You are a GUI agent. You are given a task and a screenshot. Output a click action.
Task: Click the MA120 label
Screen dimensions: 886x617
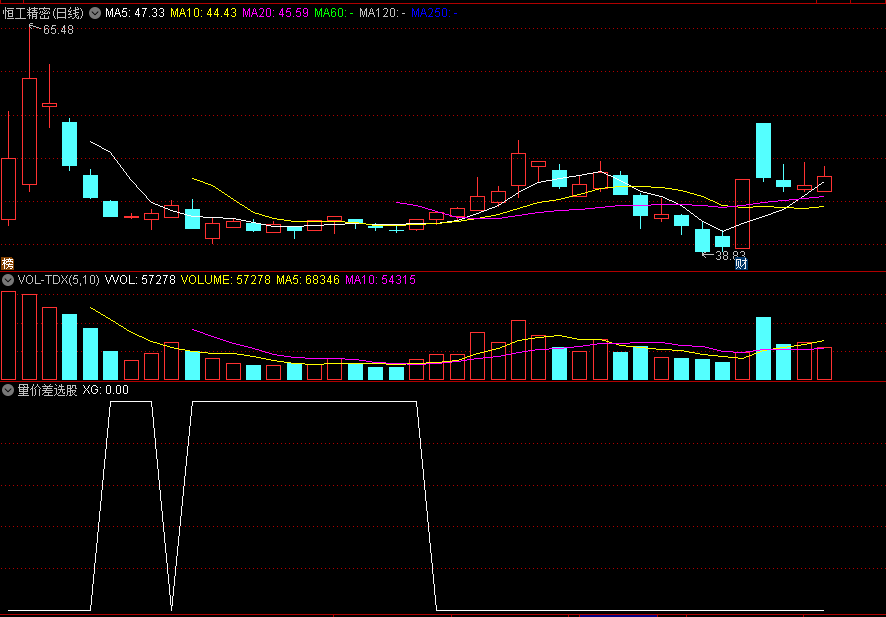pyautogui.click(x=383, y=12)
